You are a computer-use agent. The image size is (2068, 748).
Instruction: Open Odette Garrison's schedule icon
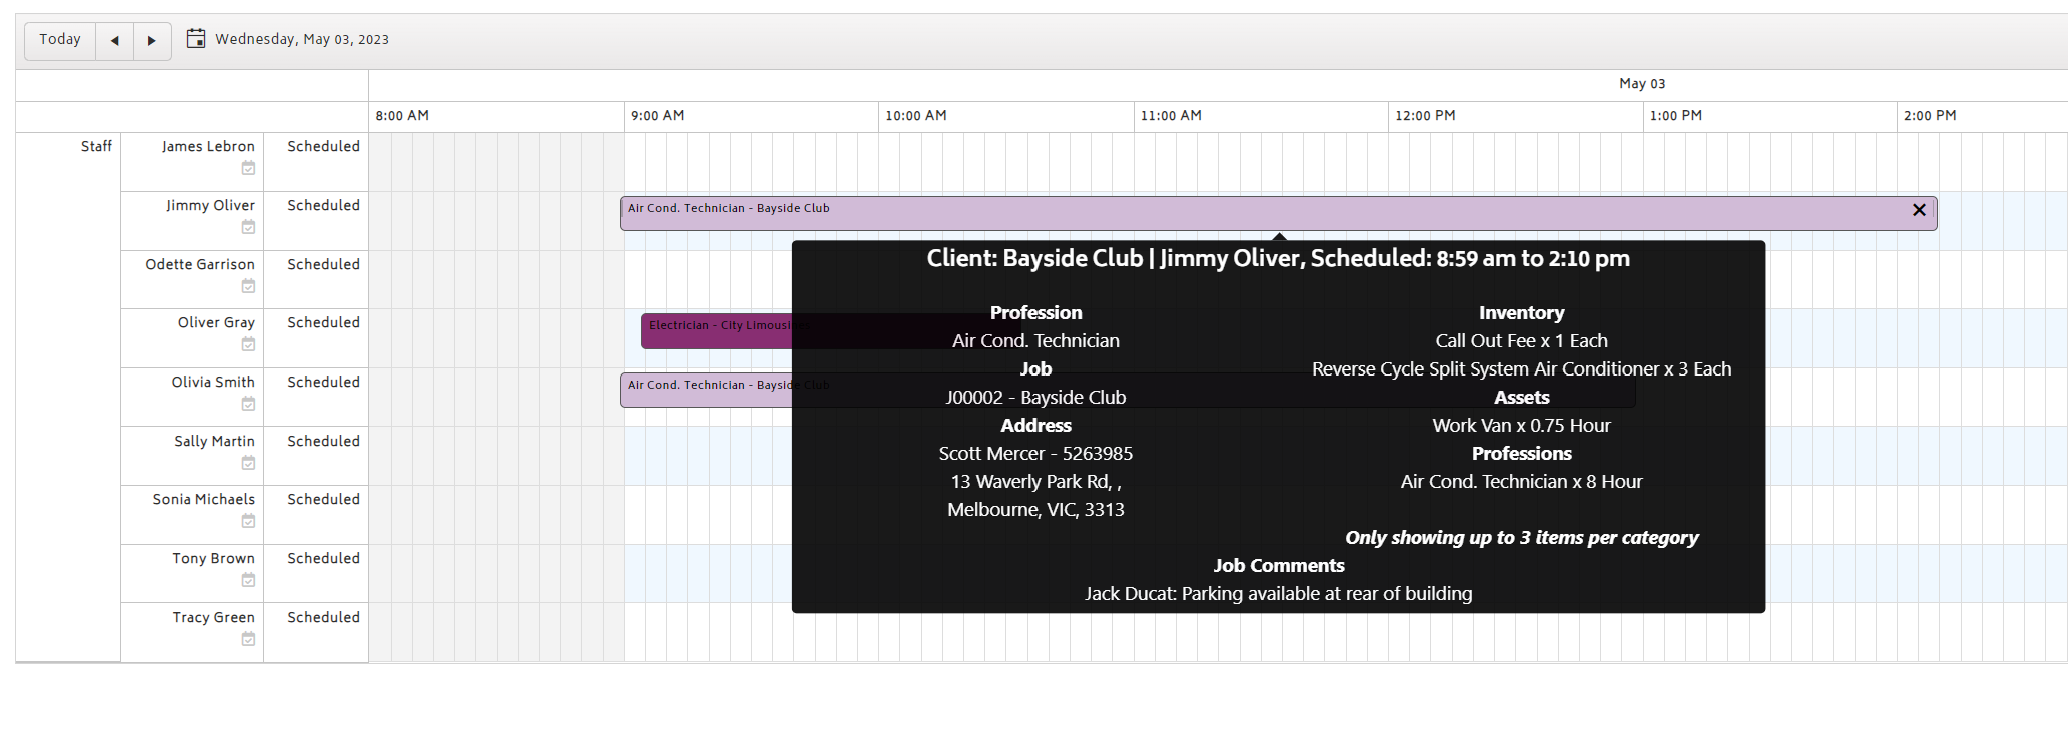[x=248, y=286]
